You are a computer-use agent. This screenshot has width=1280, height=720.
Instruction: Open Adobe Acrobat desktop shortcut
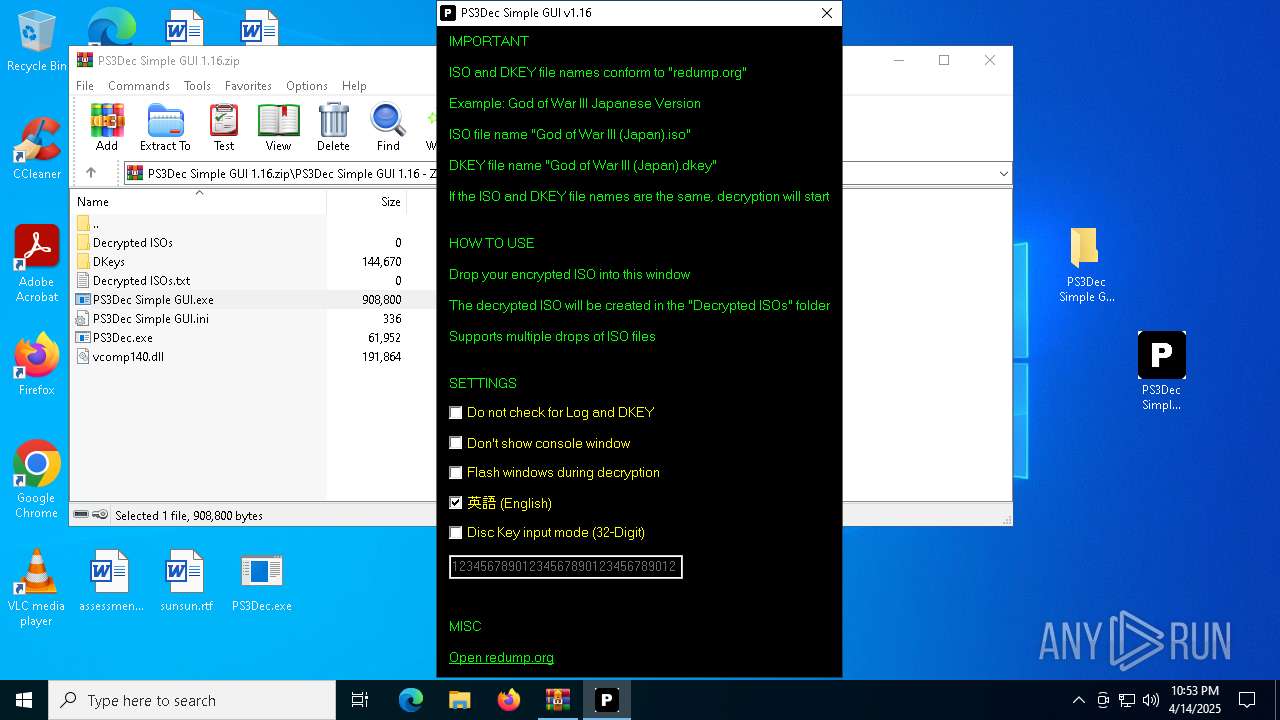tap(37, 264)
